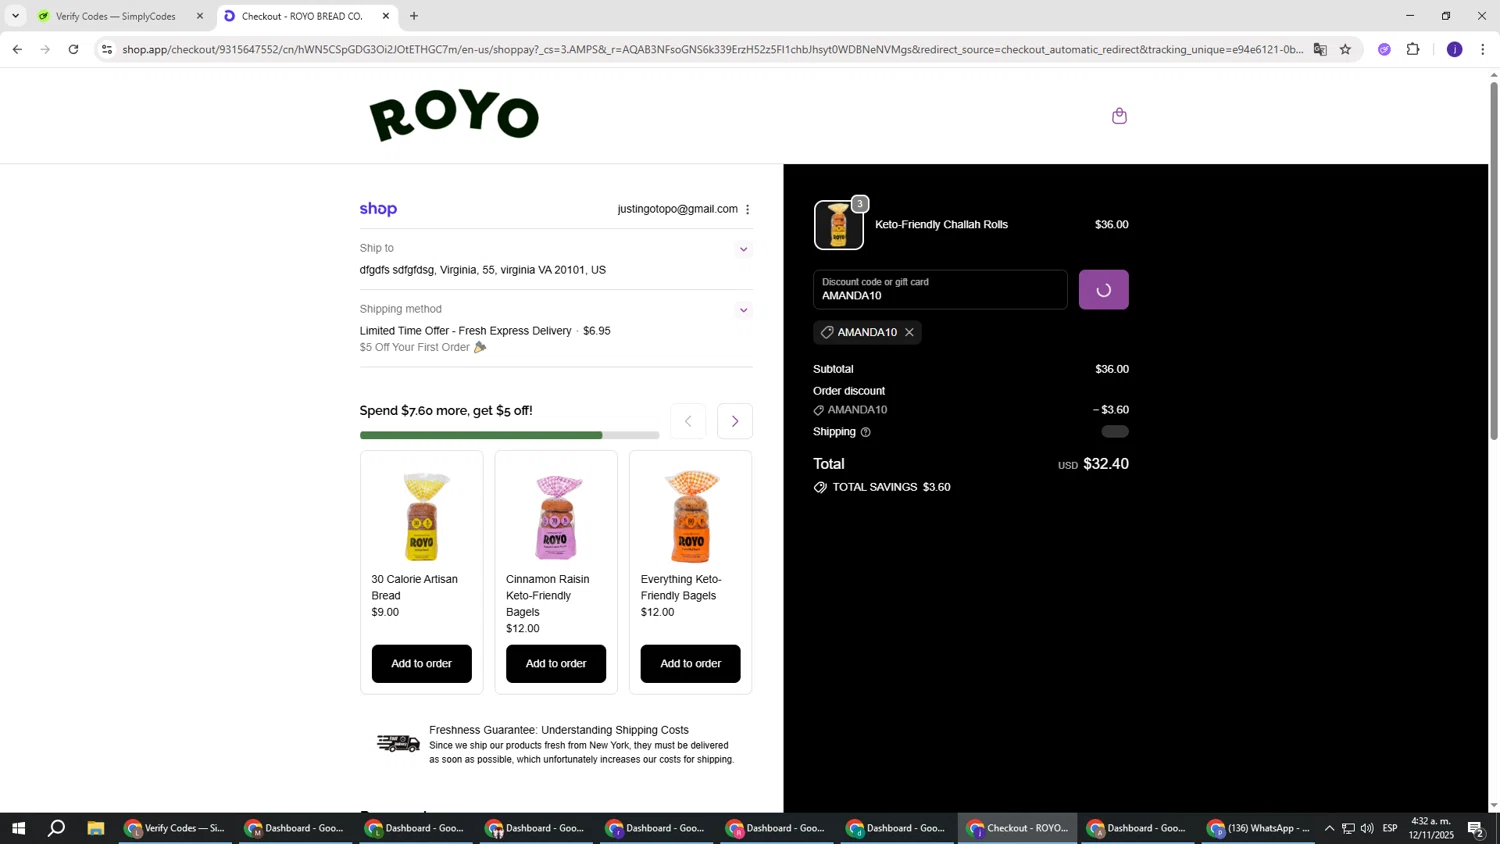View site information icon in address bar
Image resolution: width=1500 pixels, height=844 pixels.
click(x=107, y=49)
